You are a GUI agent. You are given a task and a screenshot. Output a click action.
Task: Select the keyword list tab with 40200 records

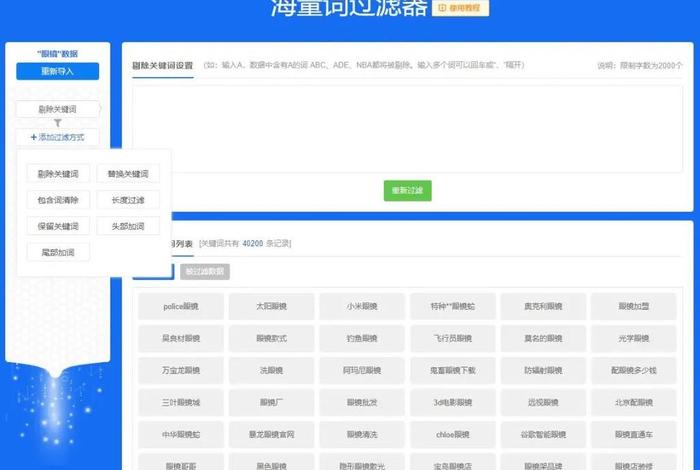pos(182,244)
